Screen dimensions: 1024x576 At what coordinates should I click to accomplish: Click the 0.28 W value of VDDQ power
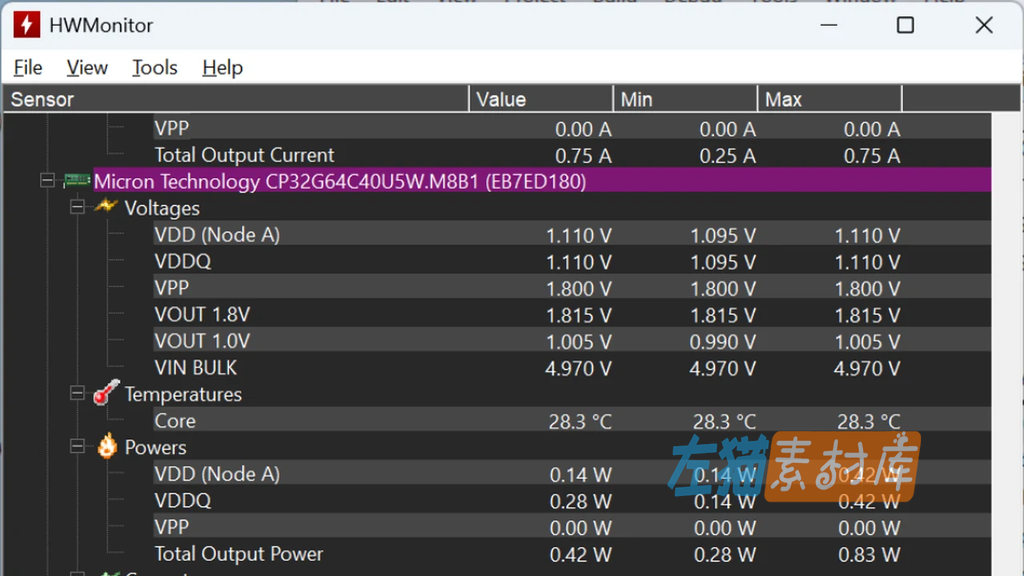581,502
